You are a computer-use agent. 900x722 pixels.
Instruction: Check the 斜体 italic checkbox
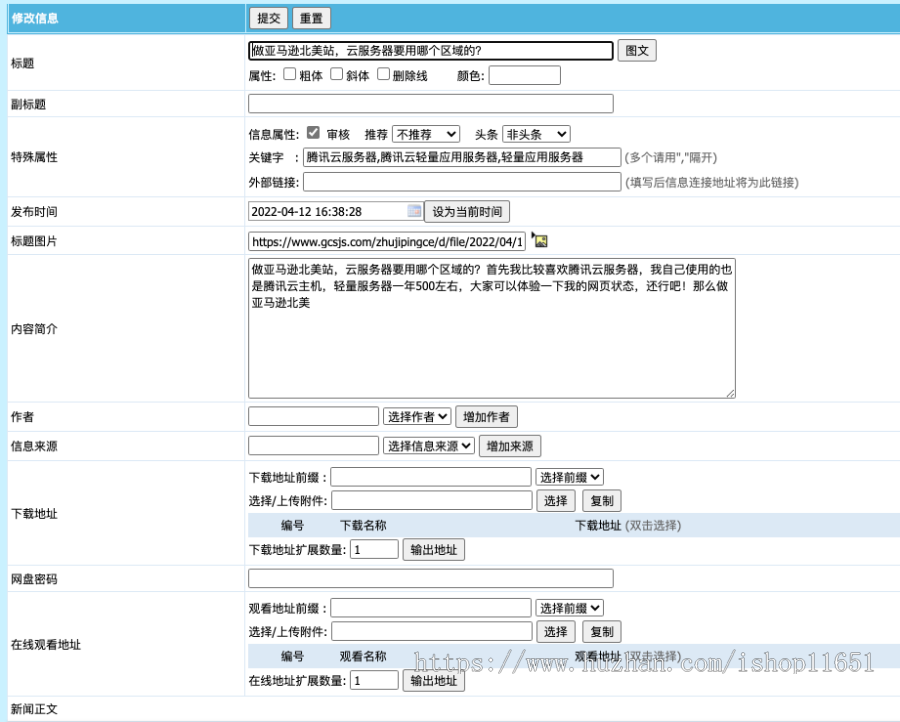click(x=337, y=74)
